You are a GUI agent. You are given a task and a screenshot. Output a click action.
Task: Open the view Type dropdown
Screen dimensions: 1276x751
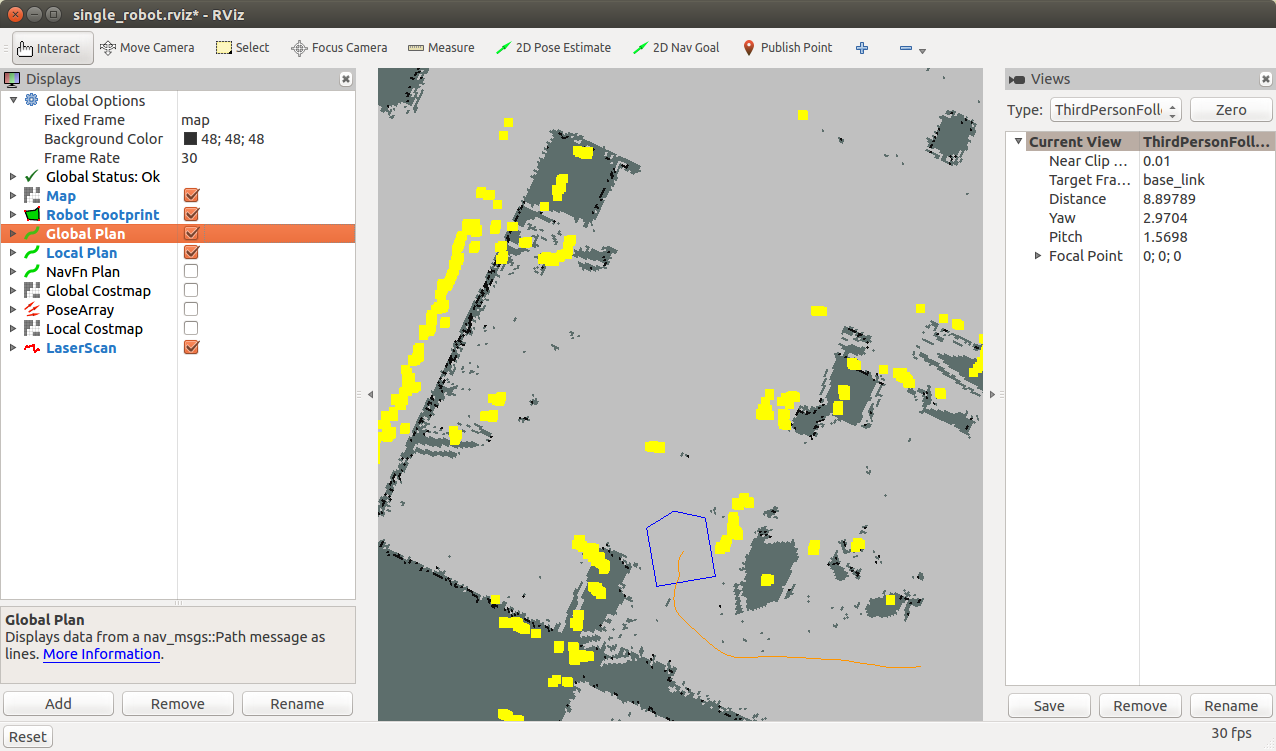coord(1116,110)
